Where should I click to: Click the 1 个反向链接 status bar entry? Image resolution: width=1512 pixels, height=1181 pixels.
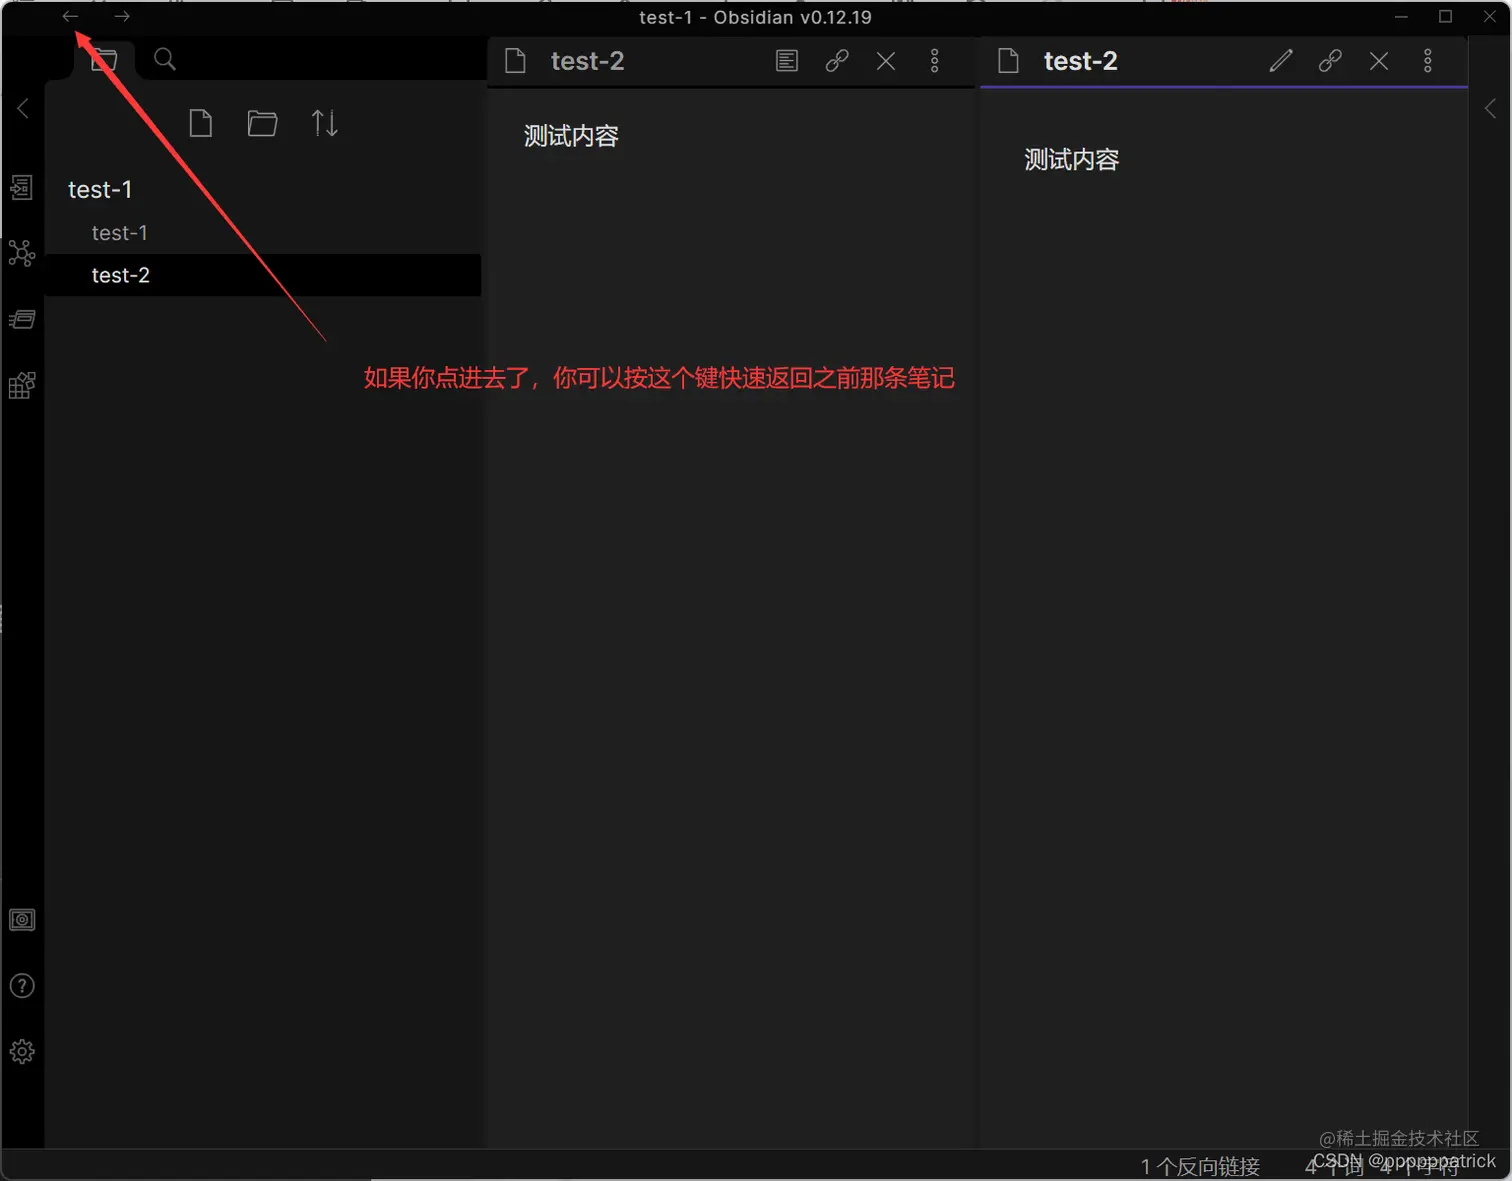click(x=1200, y=1166)
